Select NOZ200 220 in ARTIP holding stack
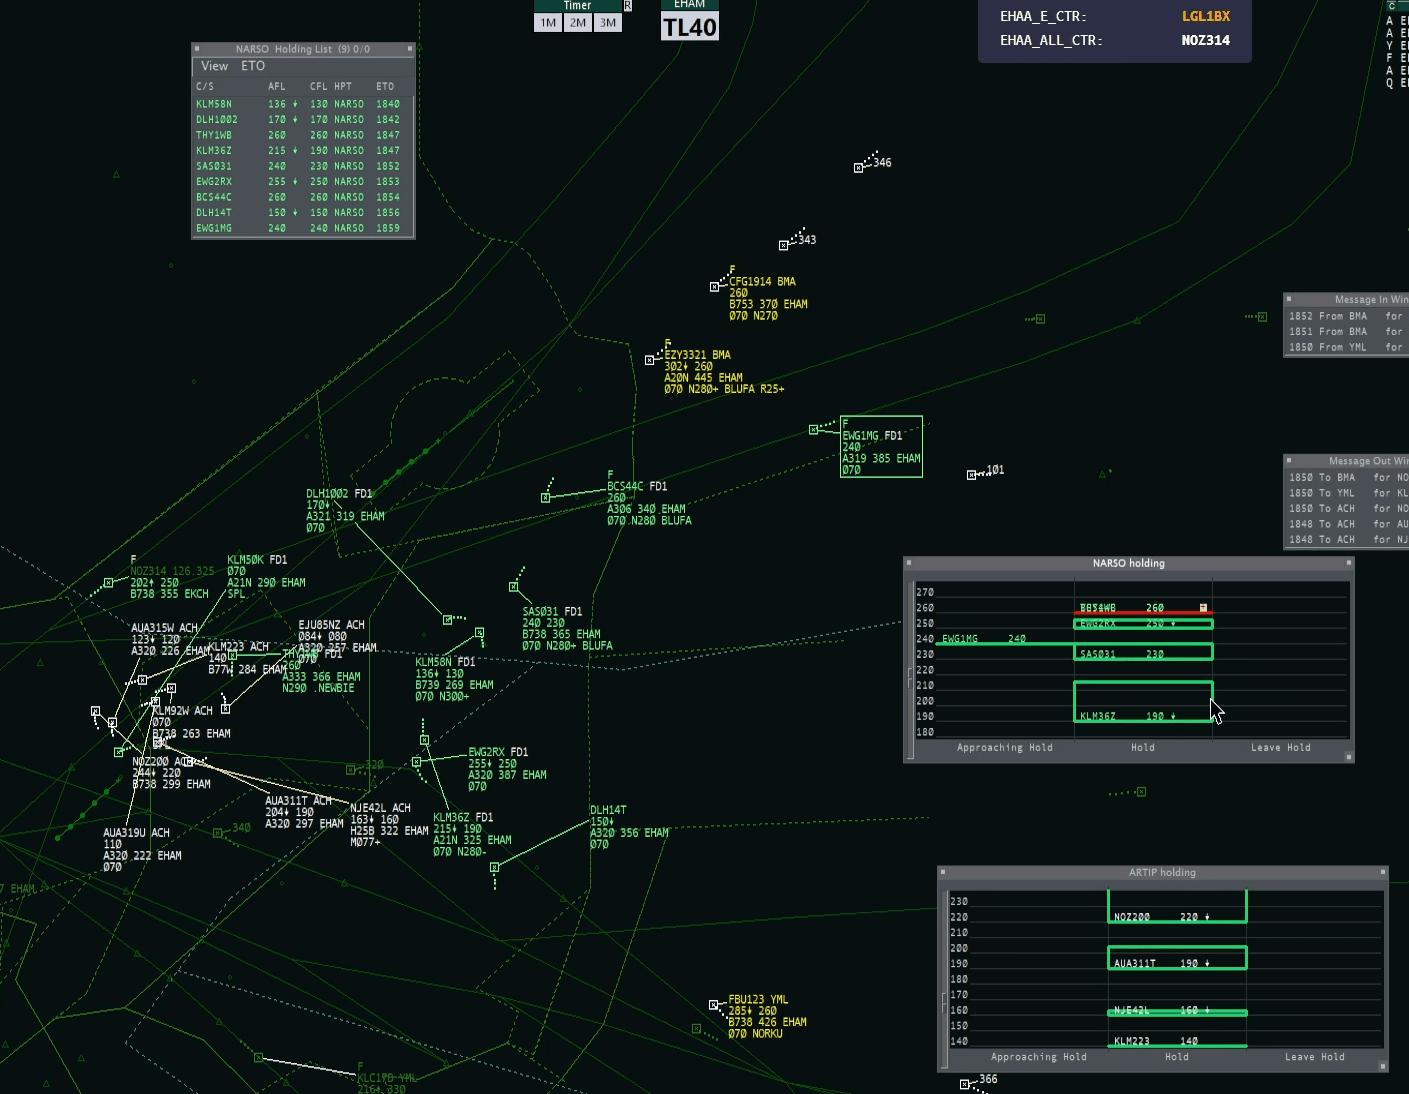This screenshot has height=1094, width=1409. coord(1177,908)
